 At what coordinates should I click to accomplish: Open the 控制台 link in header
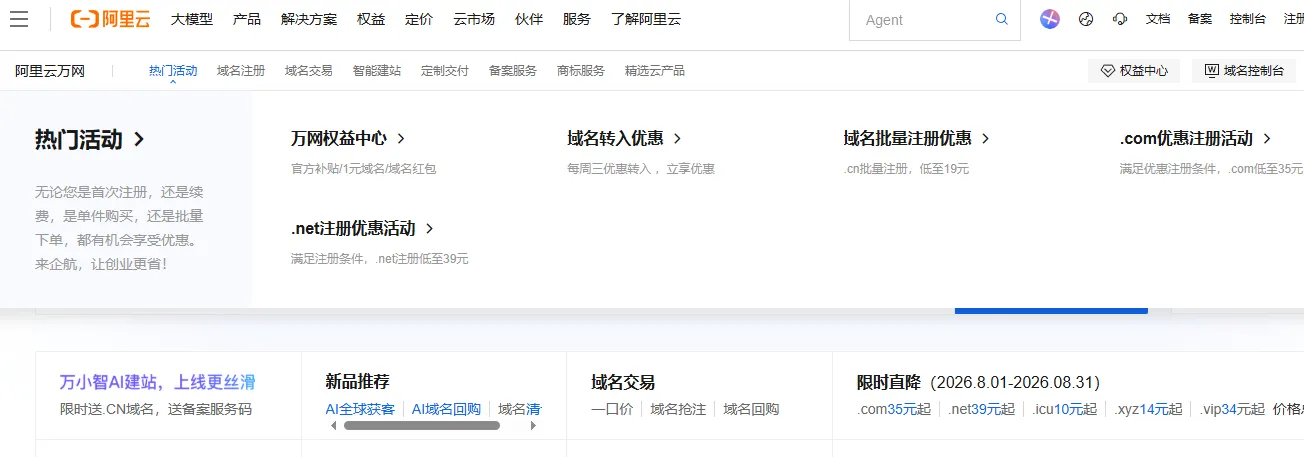1248,19
